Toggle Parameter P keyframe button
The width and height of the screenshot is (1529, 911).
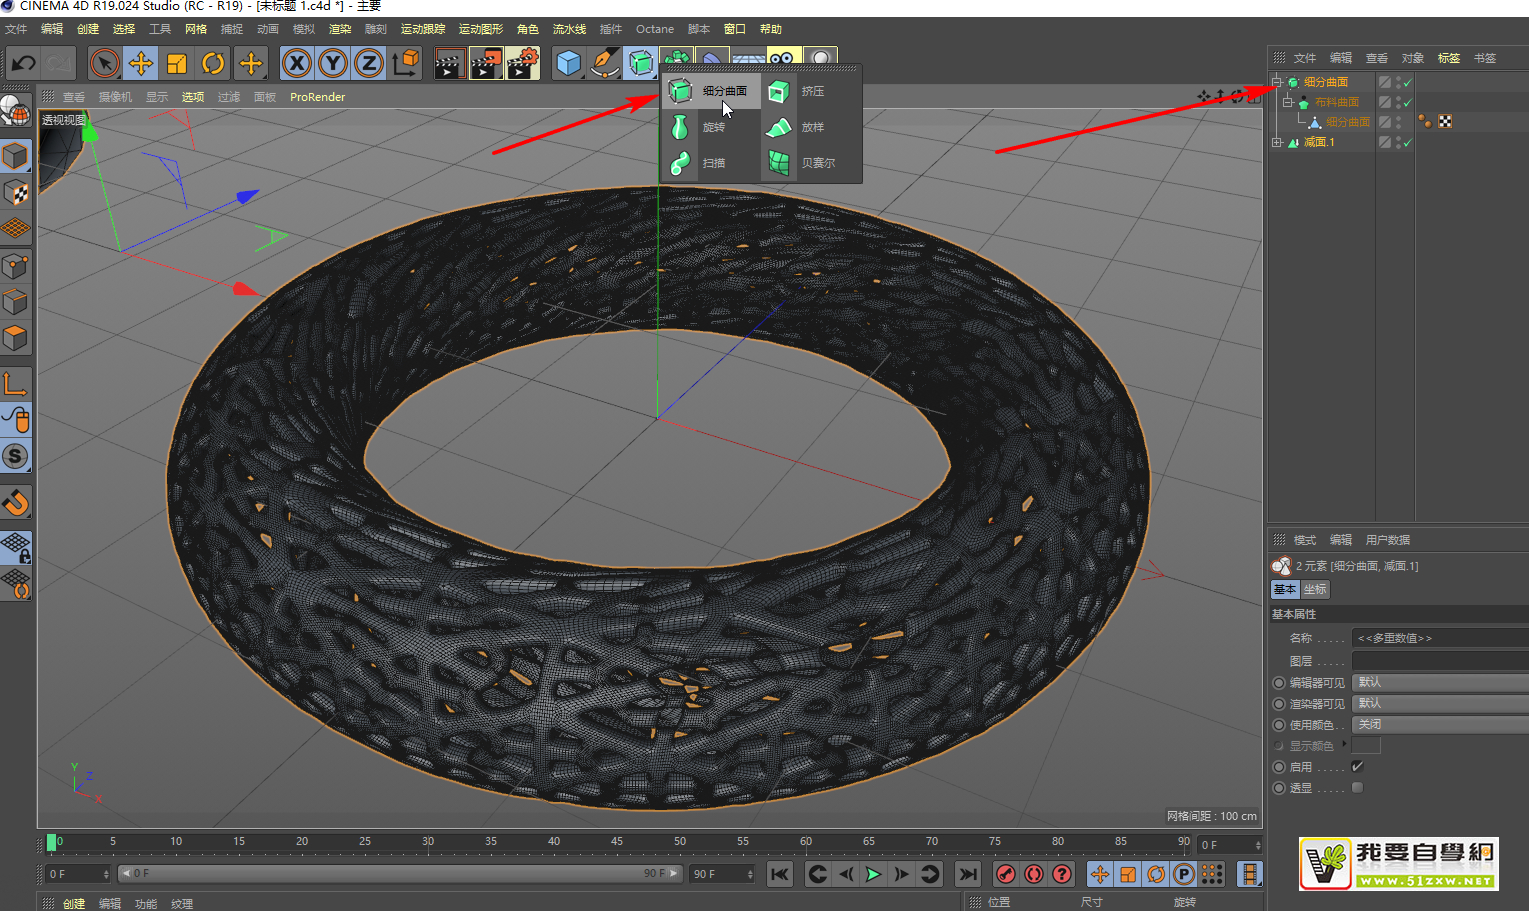click(x=1184, y=874)
